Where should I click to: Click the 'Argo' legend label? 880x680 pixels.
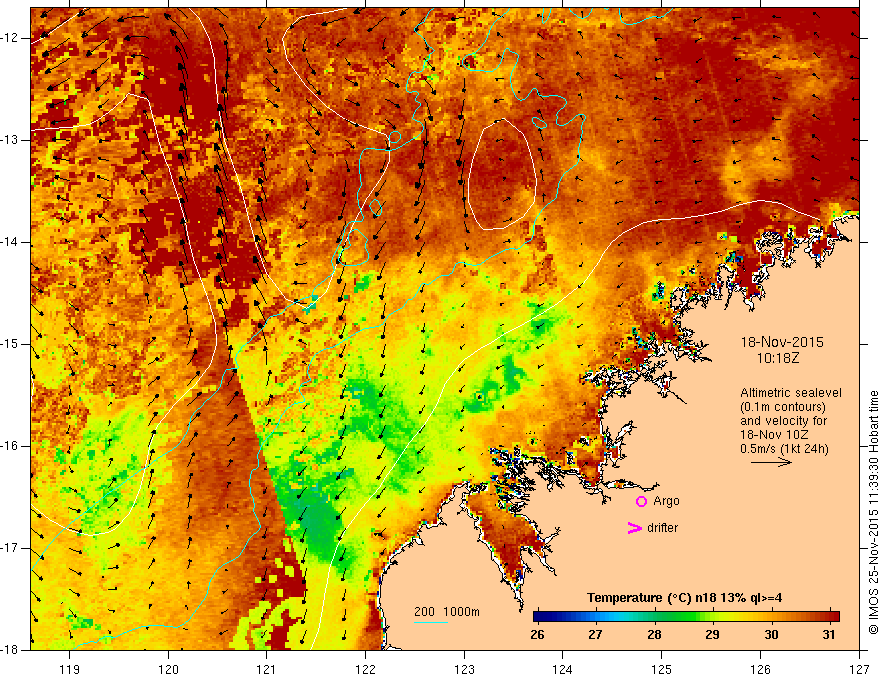click(666, 501)
